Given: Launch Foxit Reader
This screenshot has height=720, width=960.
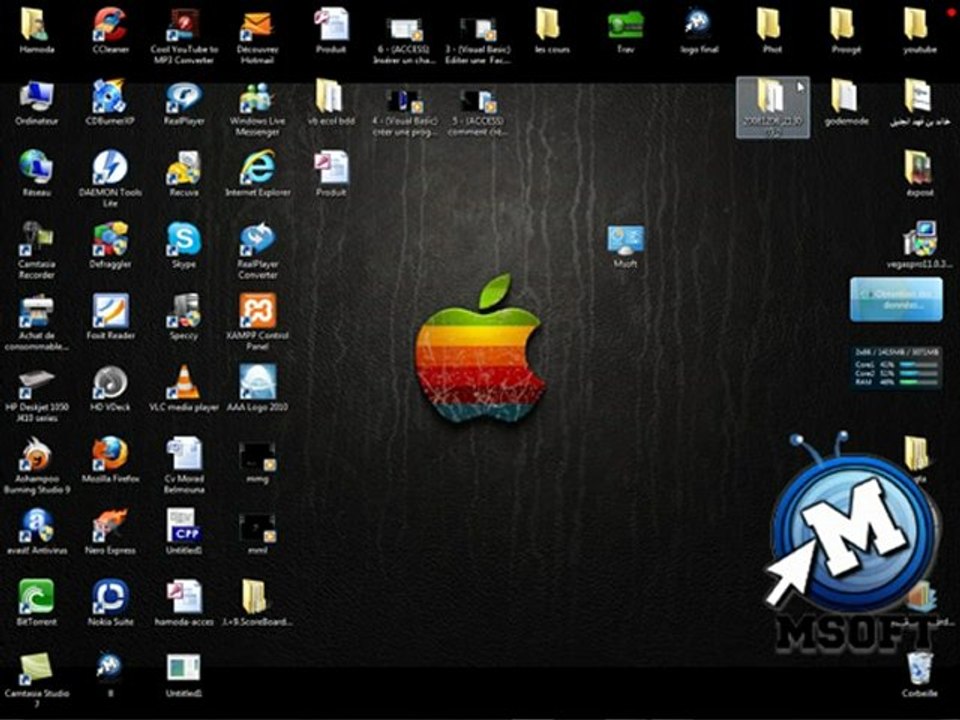Looking at the screenshot, I should [x=110, y=317].
